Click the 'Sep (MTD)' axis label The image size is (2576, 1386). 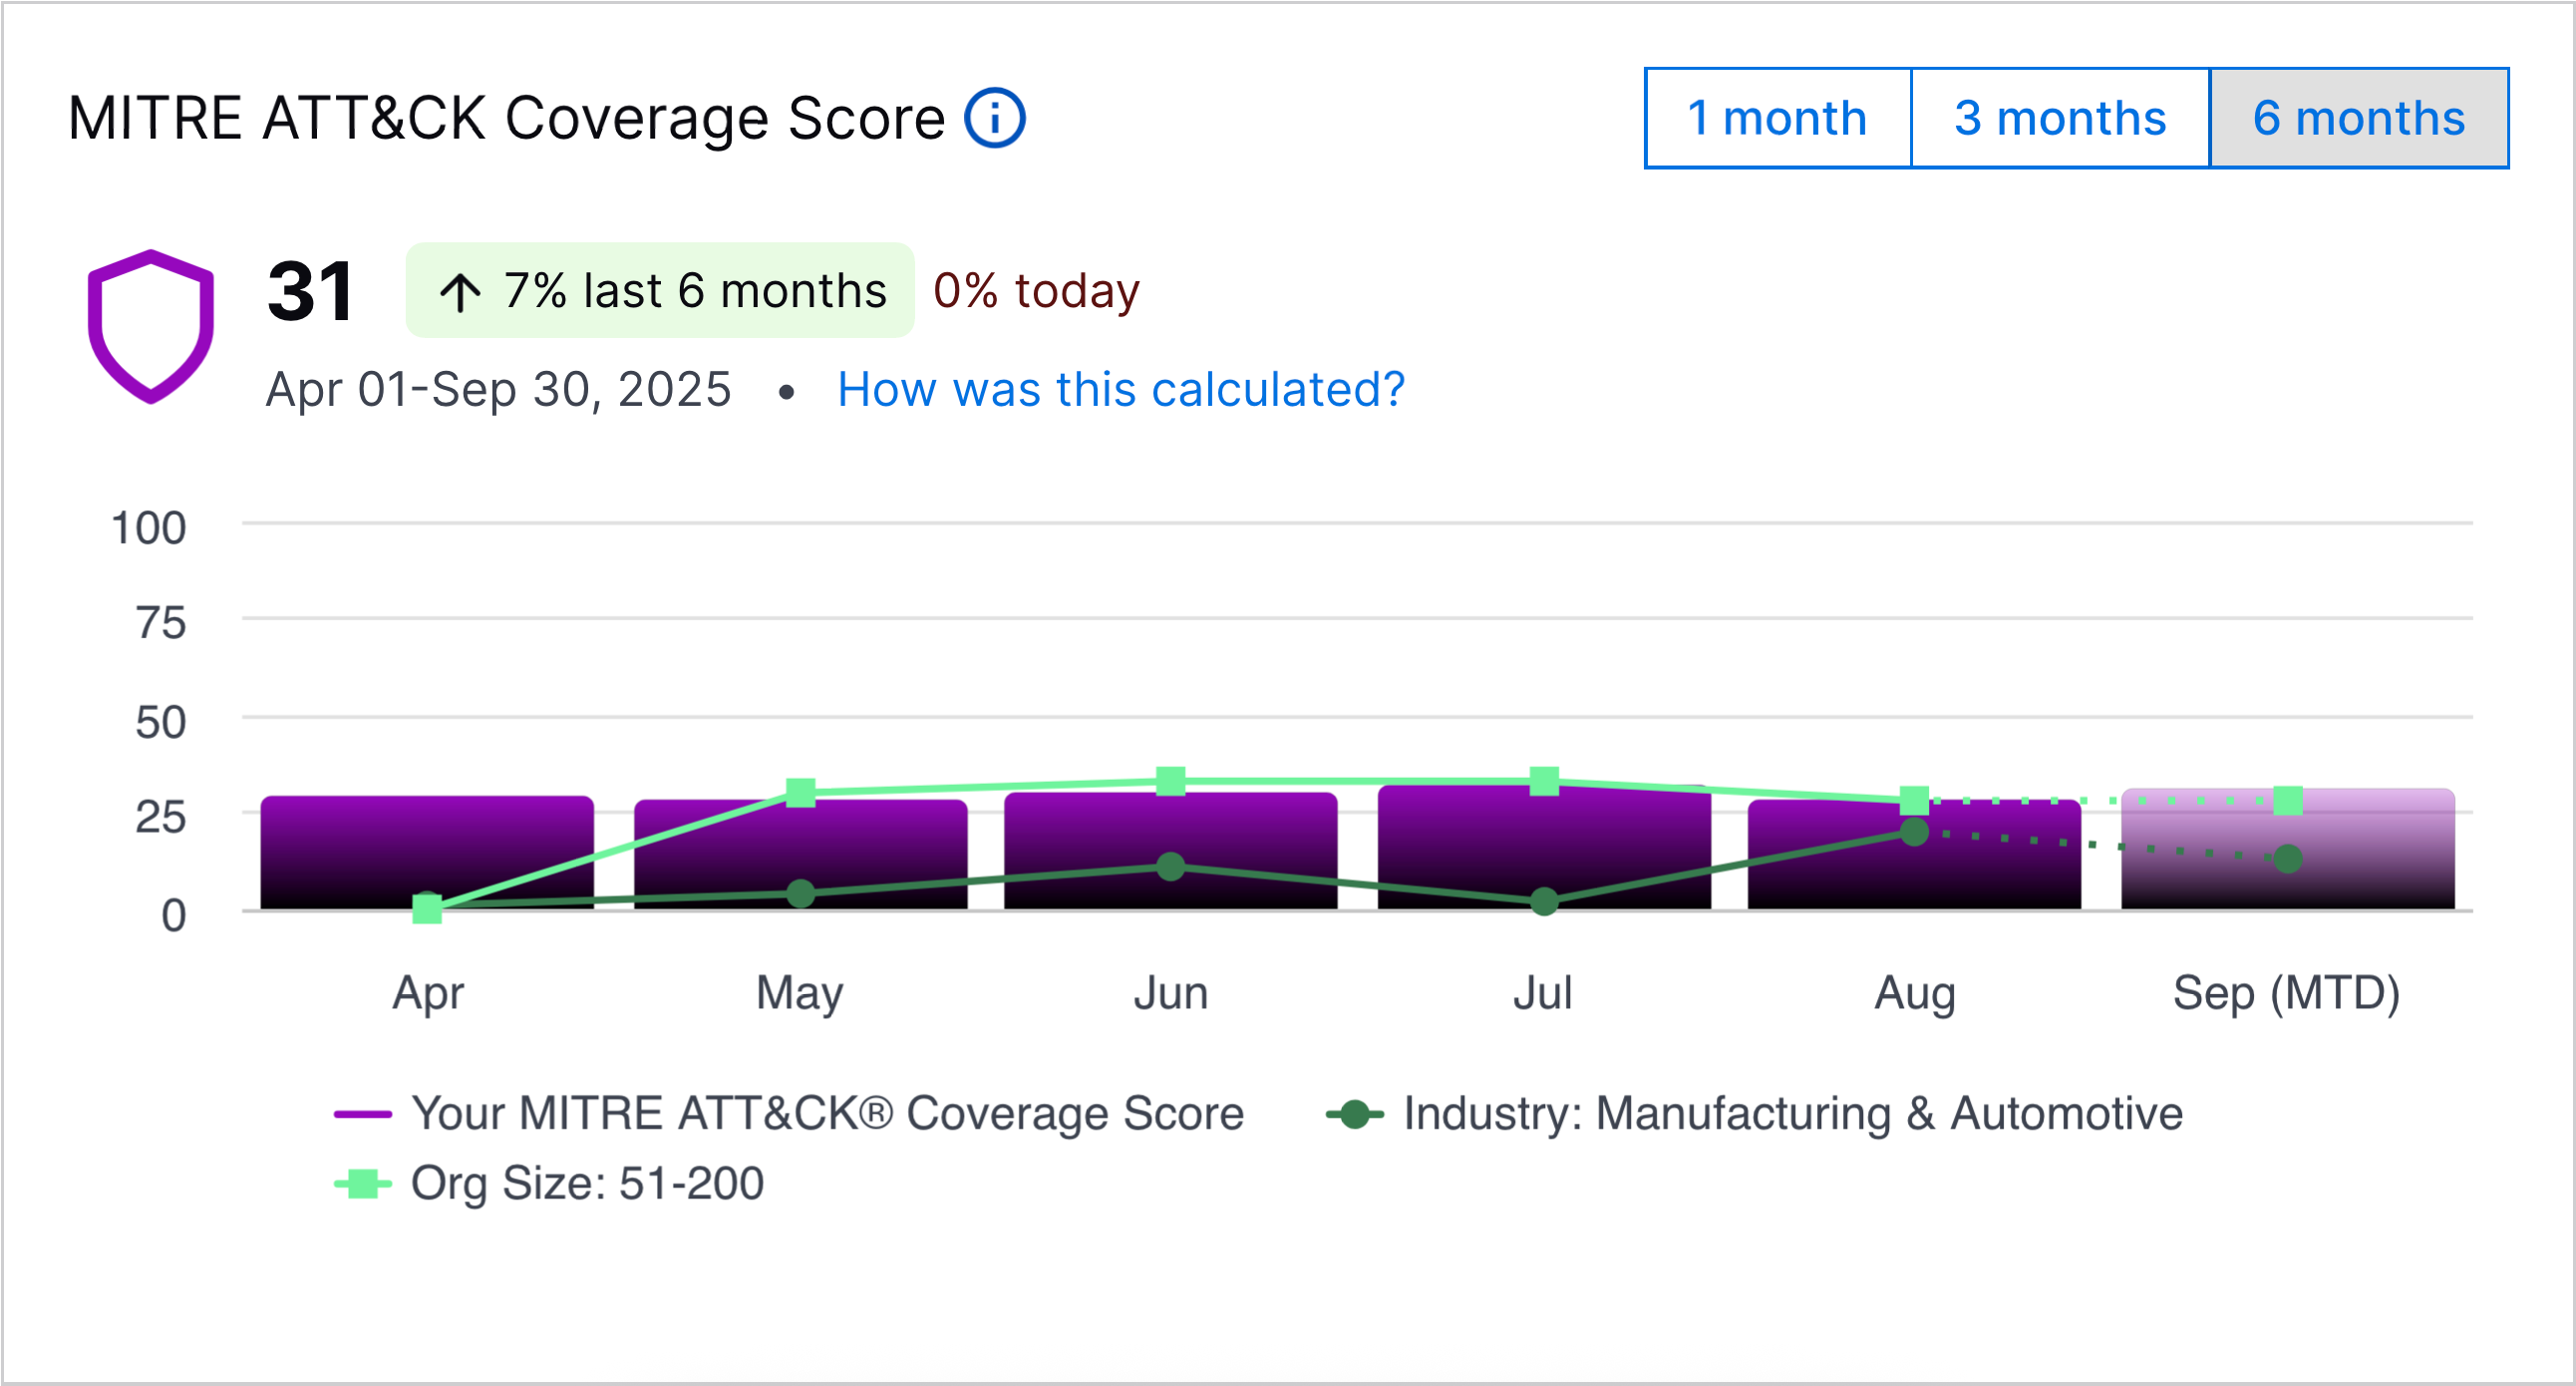(2287, 993)
